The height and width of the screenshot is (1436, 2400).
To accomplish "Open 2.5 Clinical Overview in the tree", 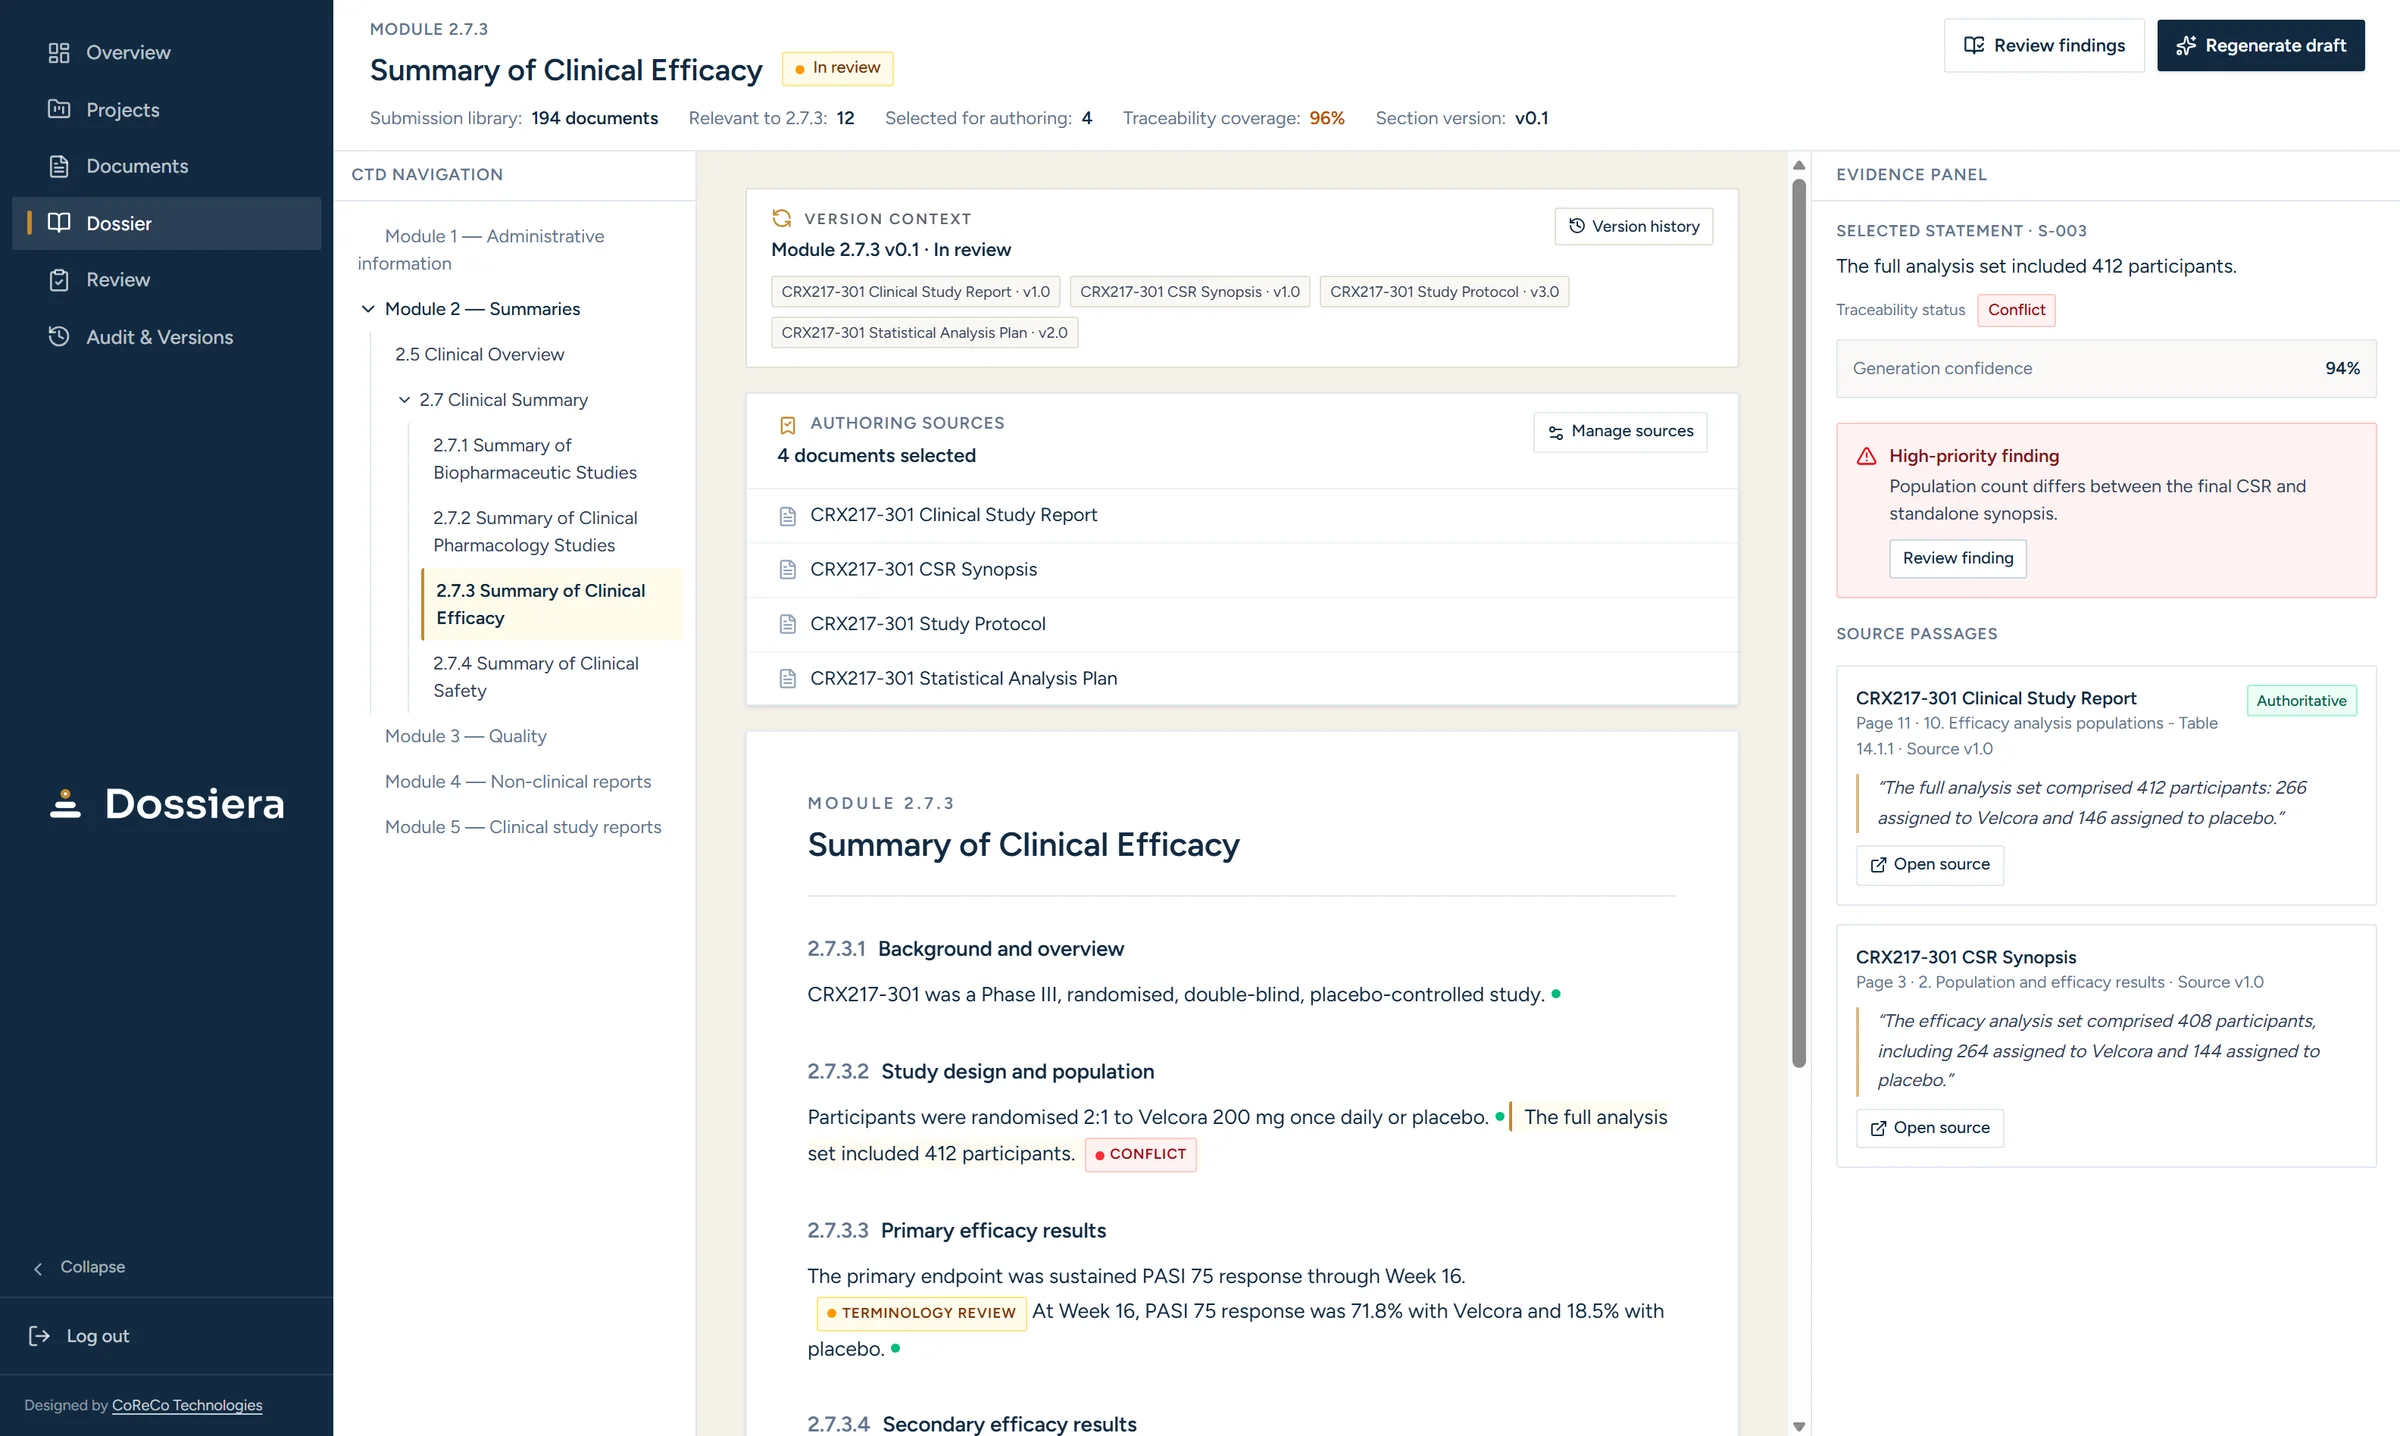I will click(479, 354).
